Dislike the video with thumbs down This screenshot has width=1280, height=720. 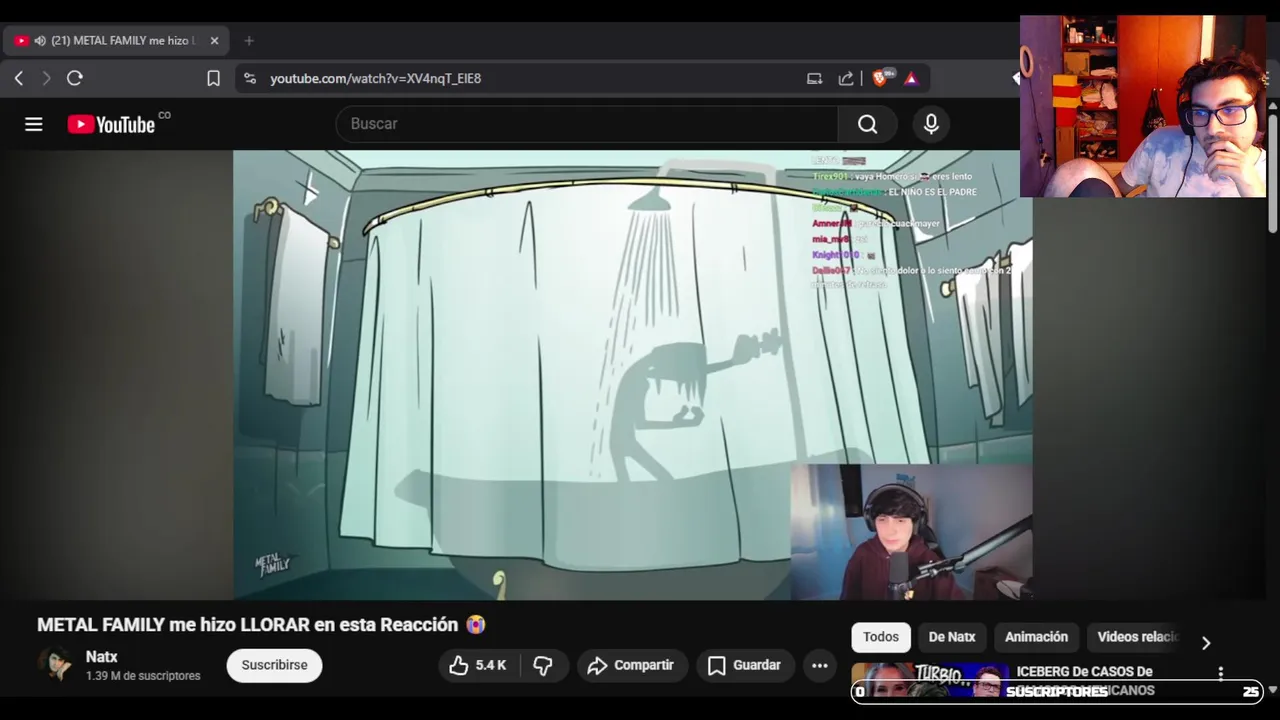pyautogui.click(x=543, y=665)
